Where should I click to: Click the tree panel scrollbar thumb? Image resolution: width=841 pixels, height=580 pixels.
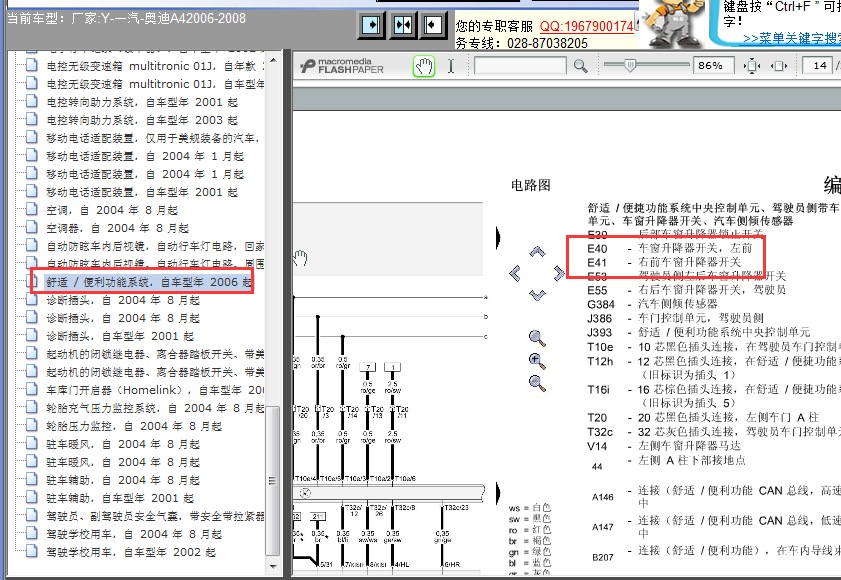point(273,481)
